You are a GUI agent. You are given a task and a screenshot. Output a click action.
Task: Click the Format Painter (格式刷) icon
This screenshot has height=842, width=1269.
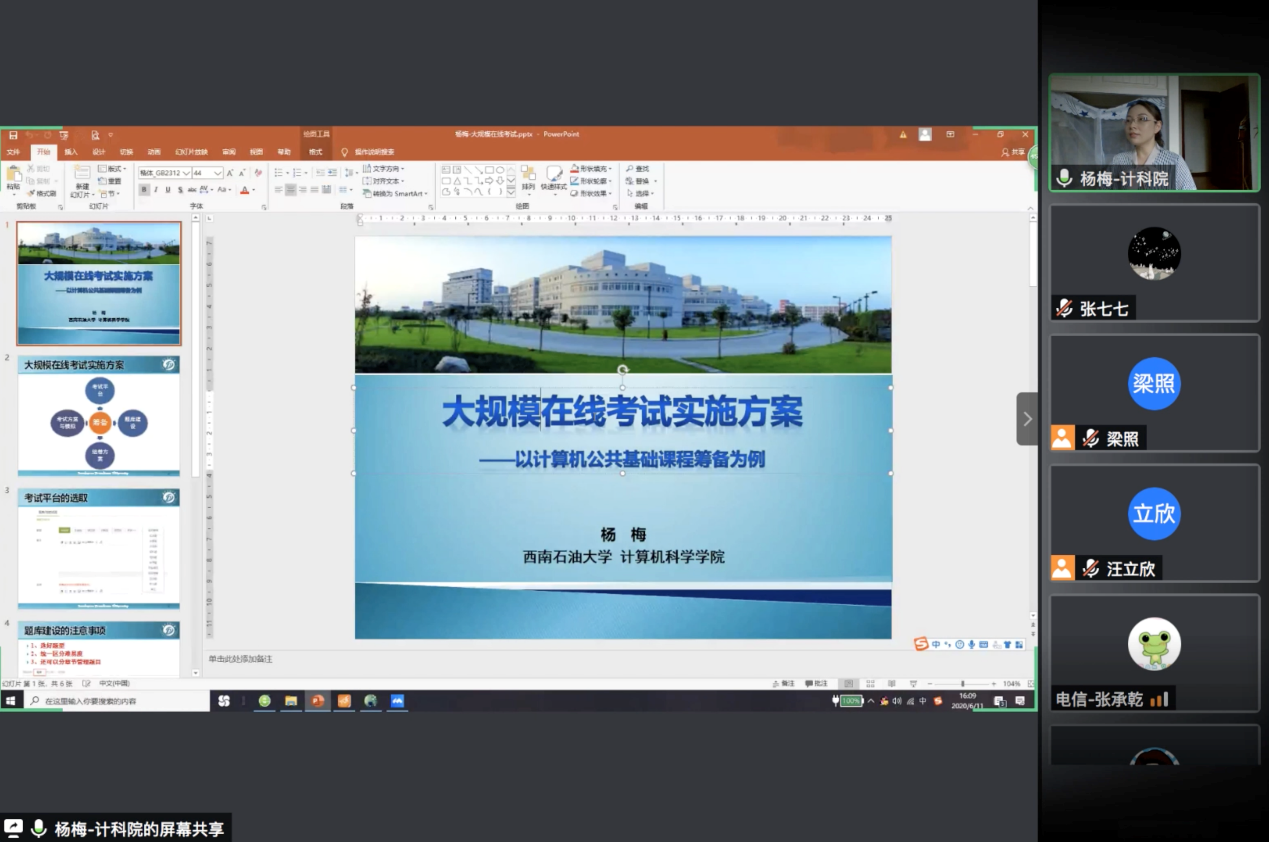tap(42, 193)
